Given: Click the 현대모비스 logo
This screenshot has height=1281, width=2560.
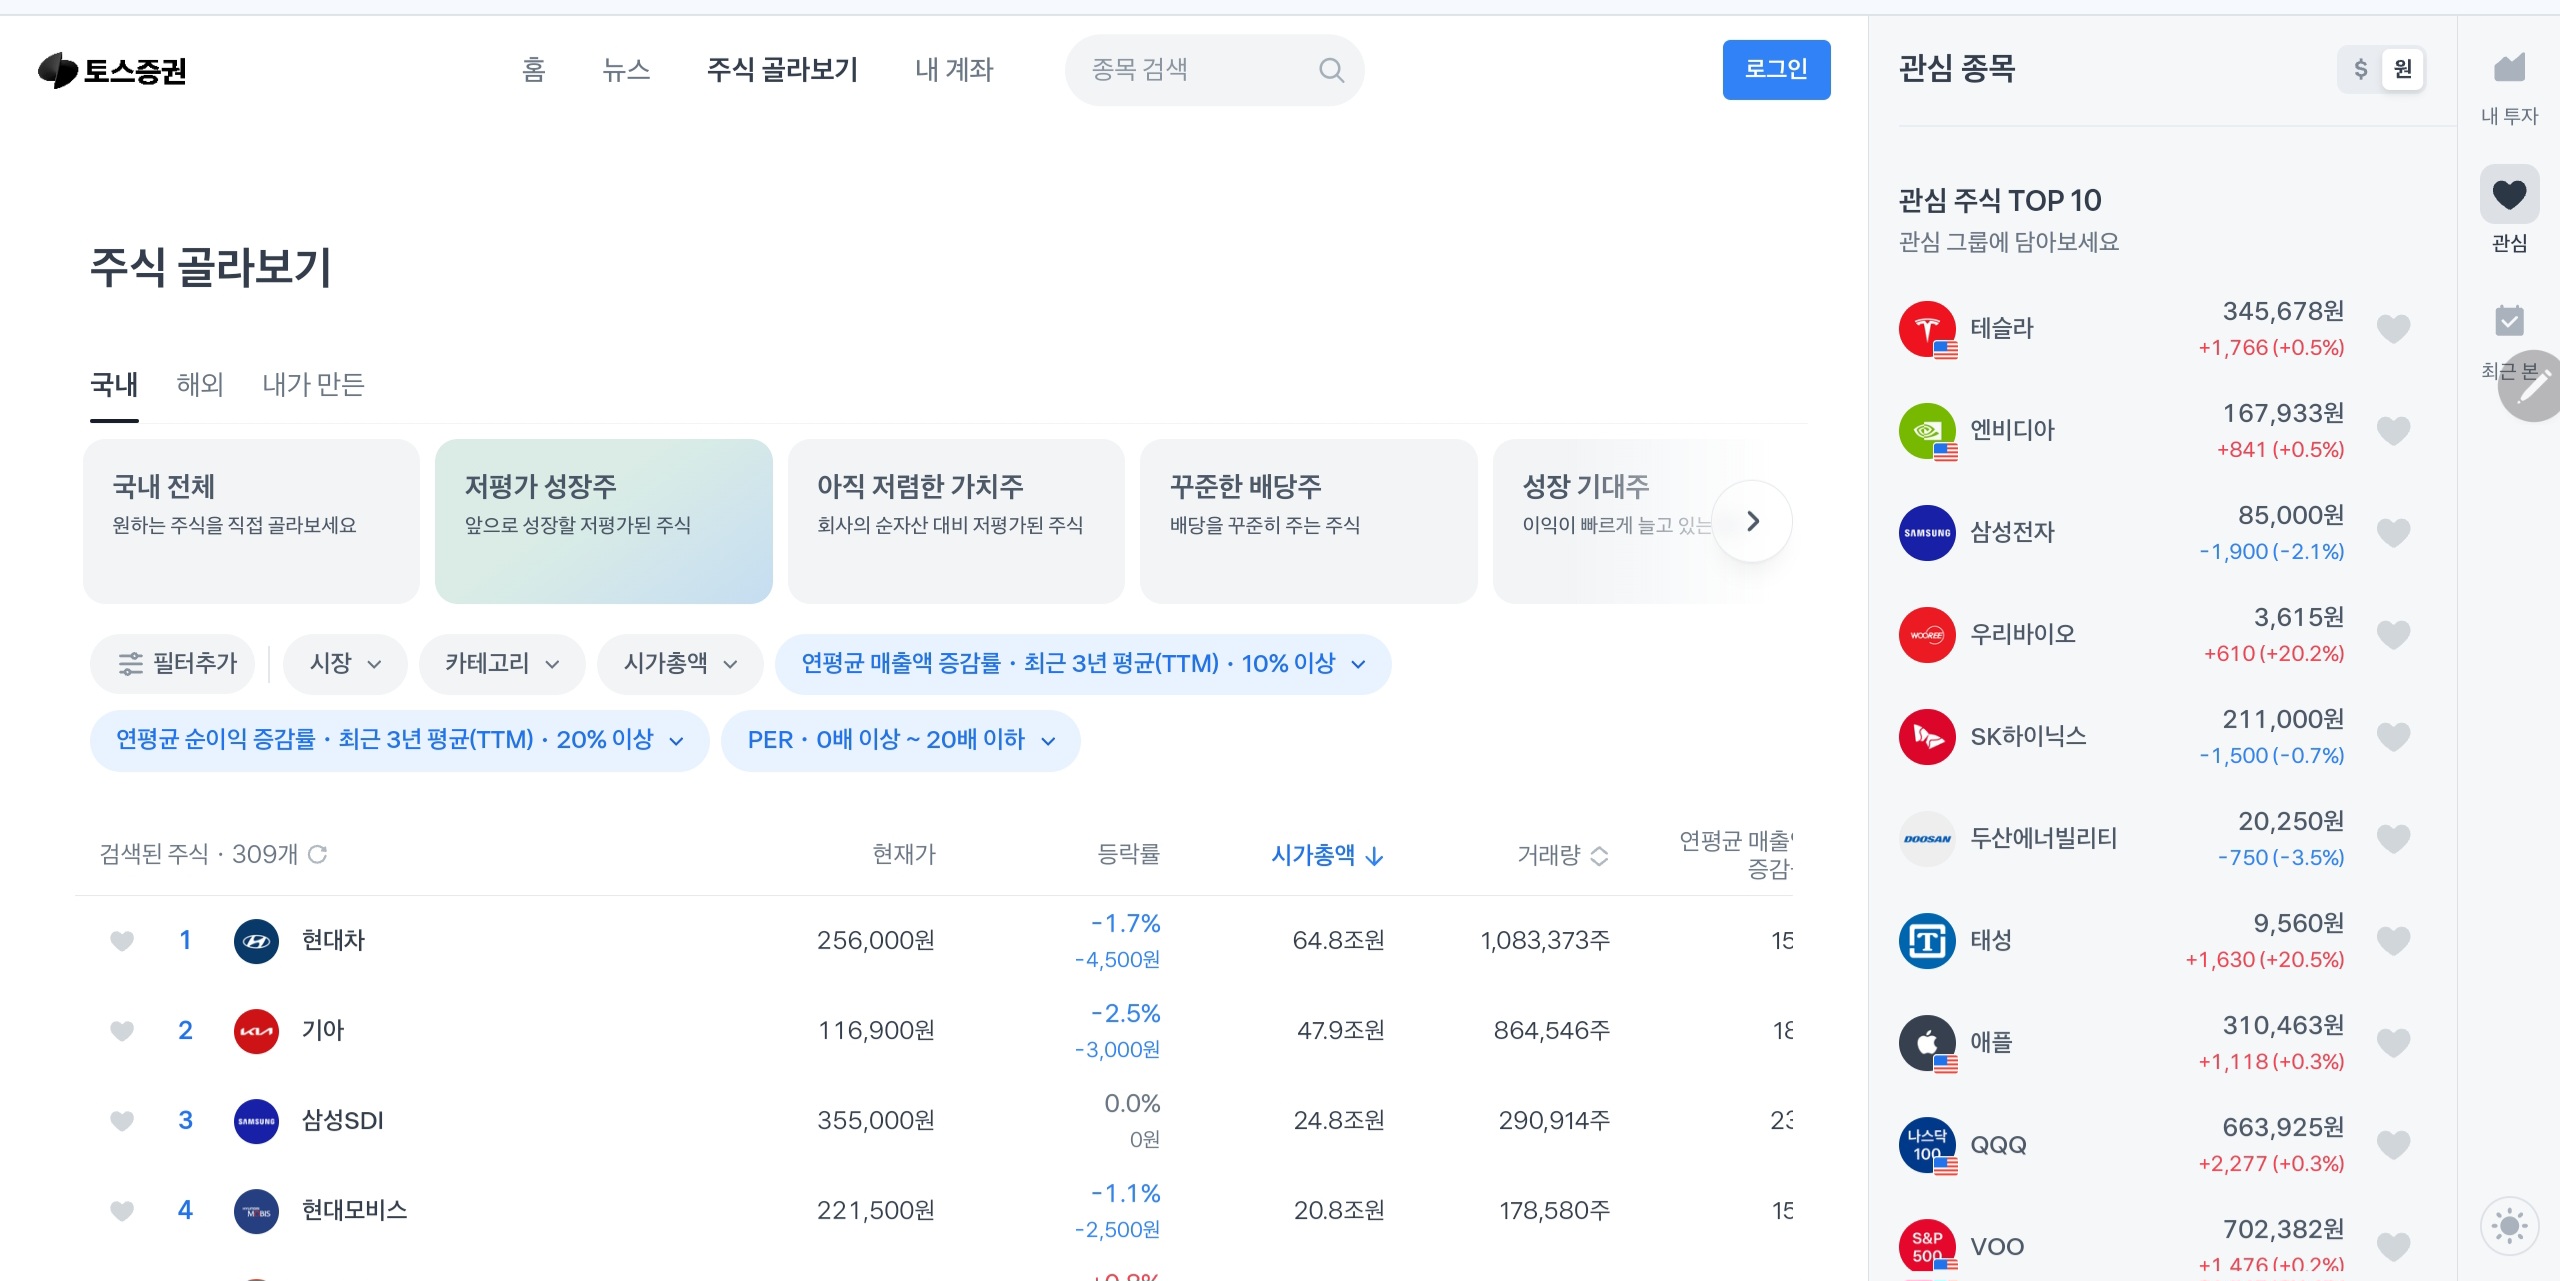Looking at the screenshot, I should [x=256, y=1211].
